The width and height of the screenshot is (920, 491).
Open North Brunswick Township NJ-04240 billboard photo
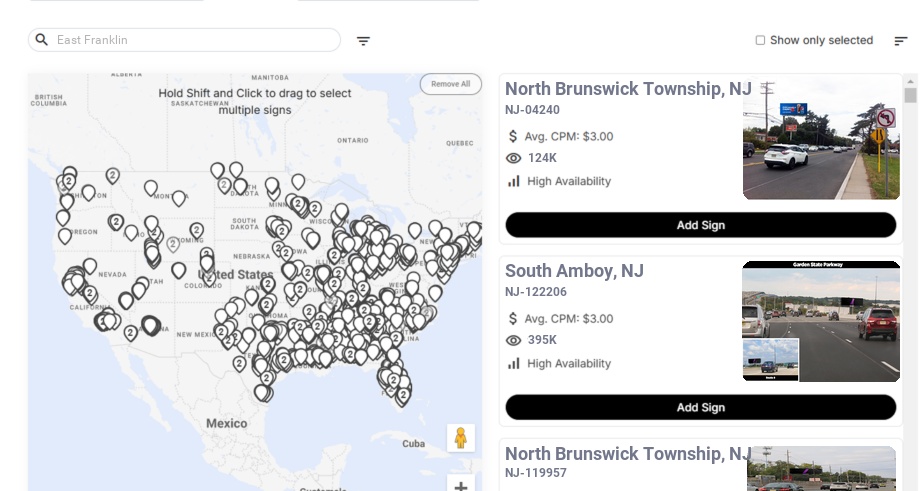820,139
